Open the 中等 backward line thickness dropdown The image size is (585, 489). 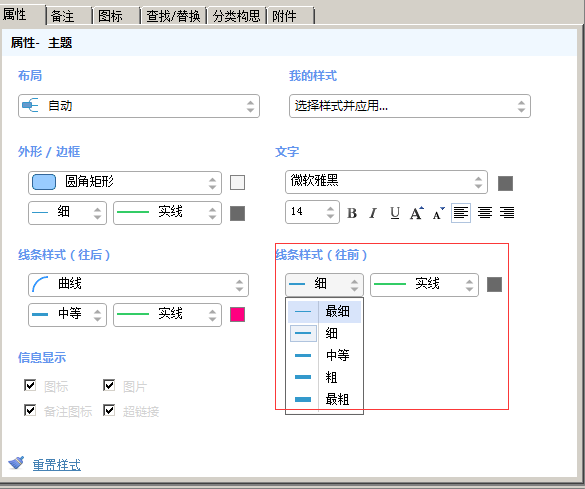pyautogui.click(x=68, y=315)
